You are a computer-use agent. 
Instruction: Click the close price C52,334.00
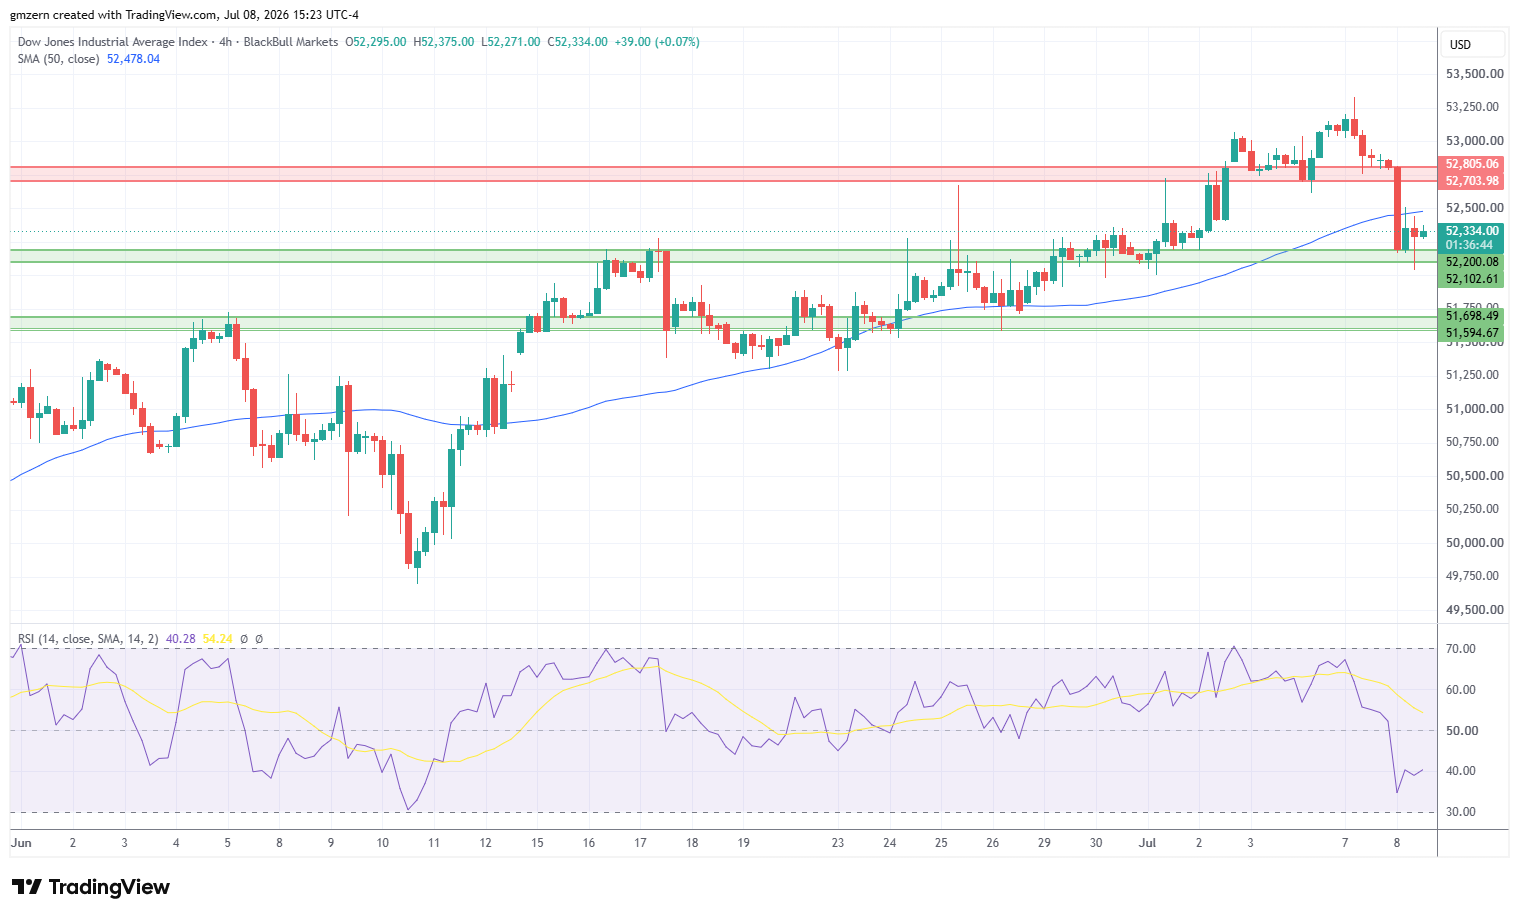point(577,42)
